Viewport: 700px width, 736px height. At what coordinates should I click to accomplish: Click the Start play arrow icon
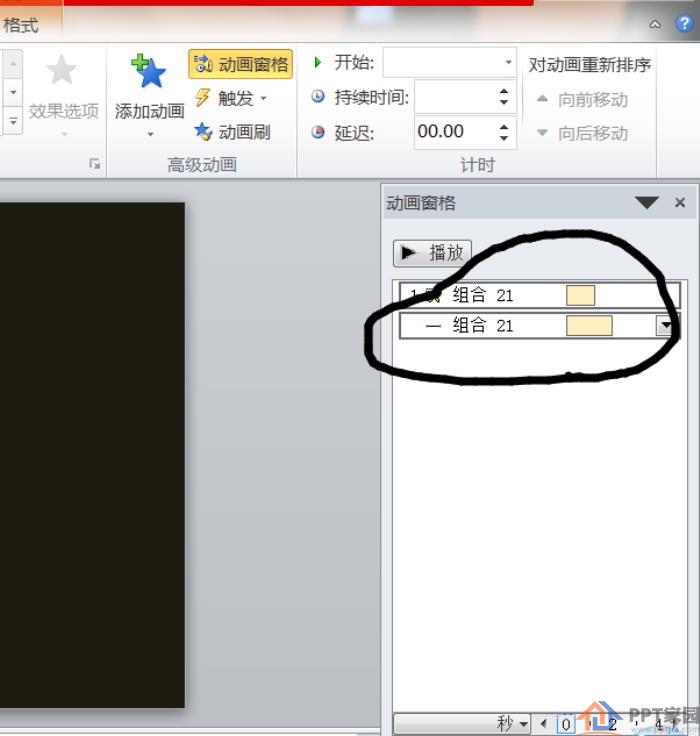318,62
